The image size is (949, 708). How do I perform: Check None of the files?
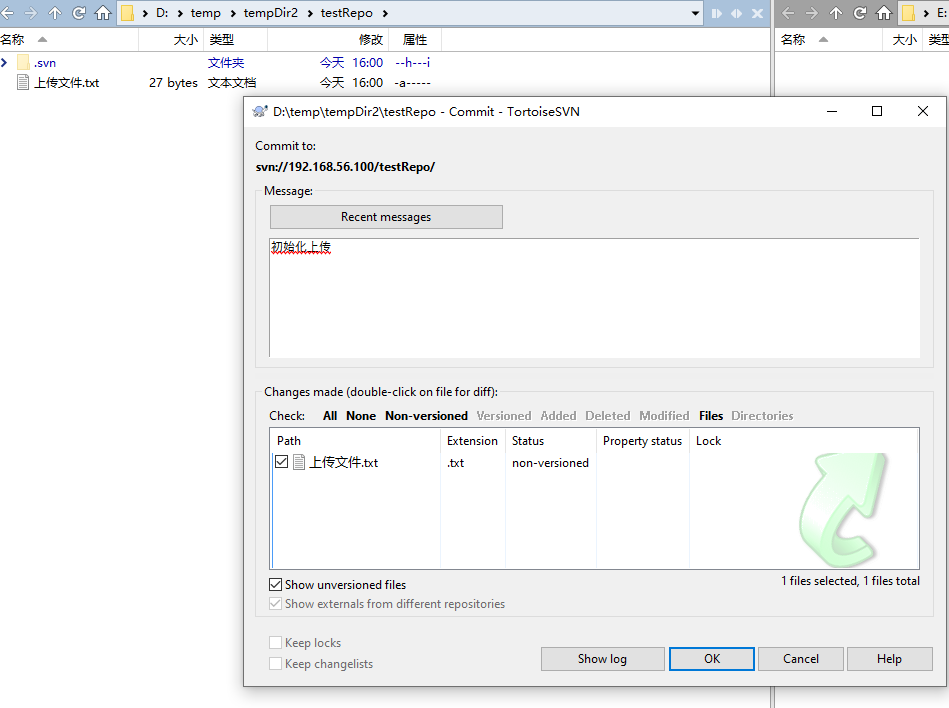pyautogui.click(x=361, y=416)
